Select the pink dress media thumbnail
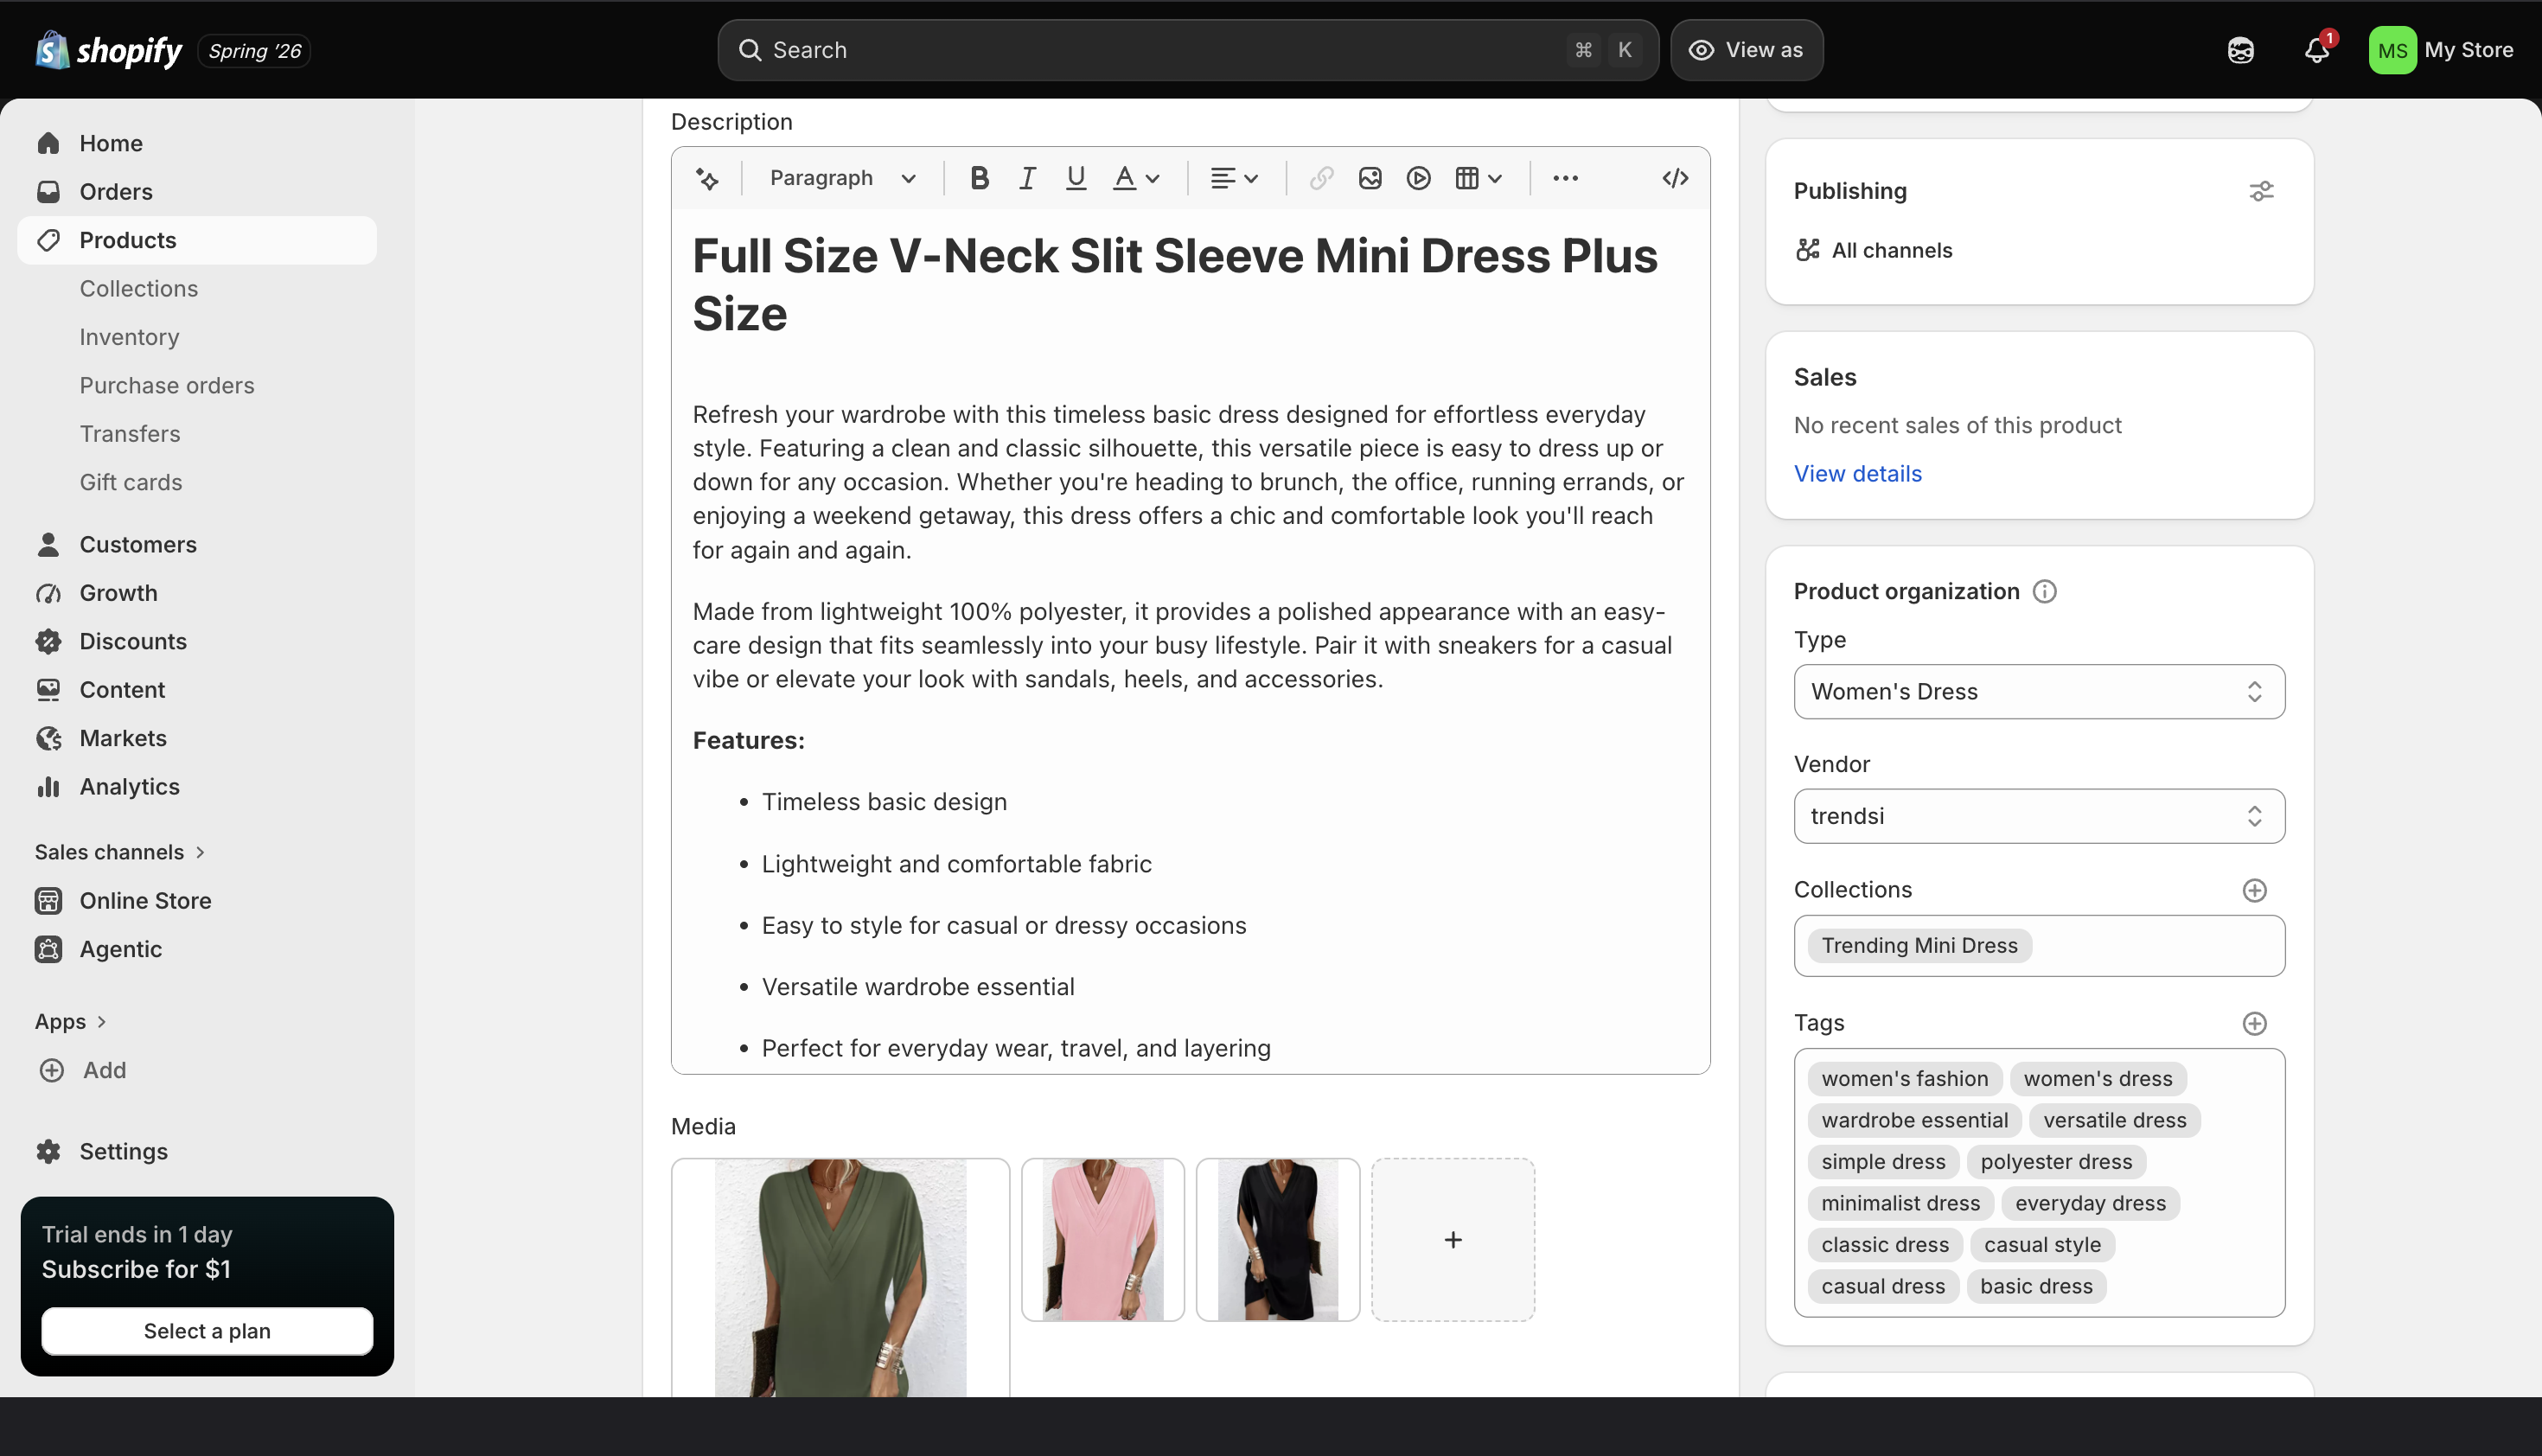The height and width of the screenshot is (1456, 2542). tap(1103, 1240)
